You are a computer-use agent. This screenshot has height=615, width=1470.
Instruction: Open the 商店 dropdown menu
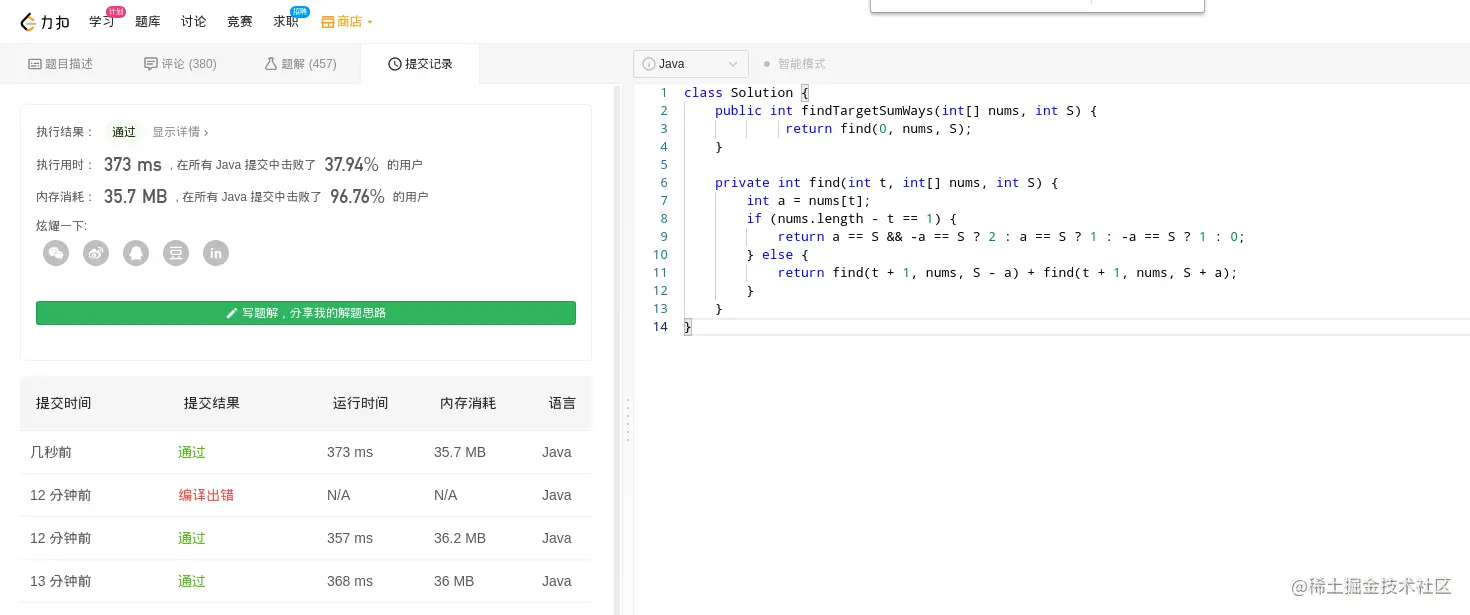point(347,22)
